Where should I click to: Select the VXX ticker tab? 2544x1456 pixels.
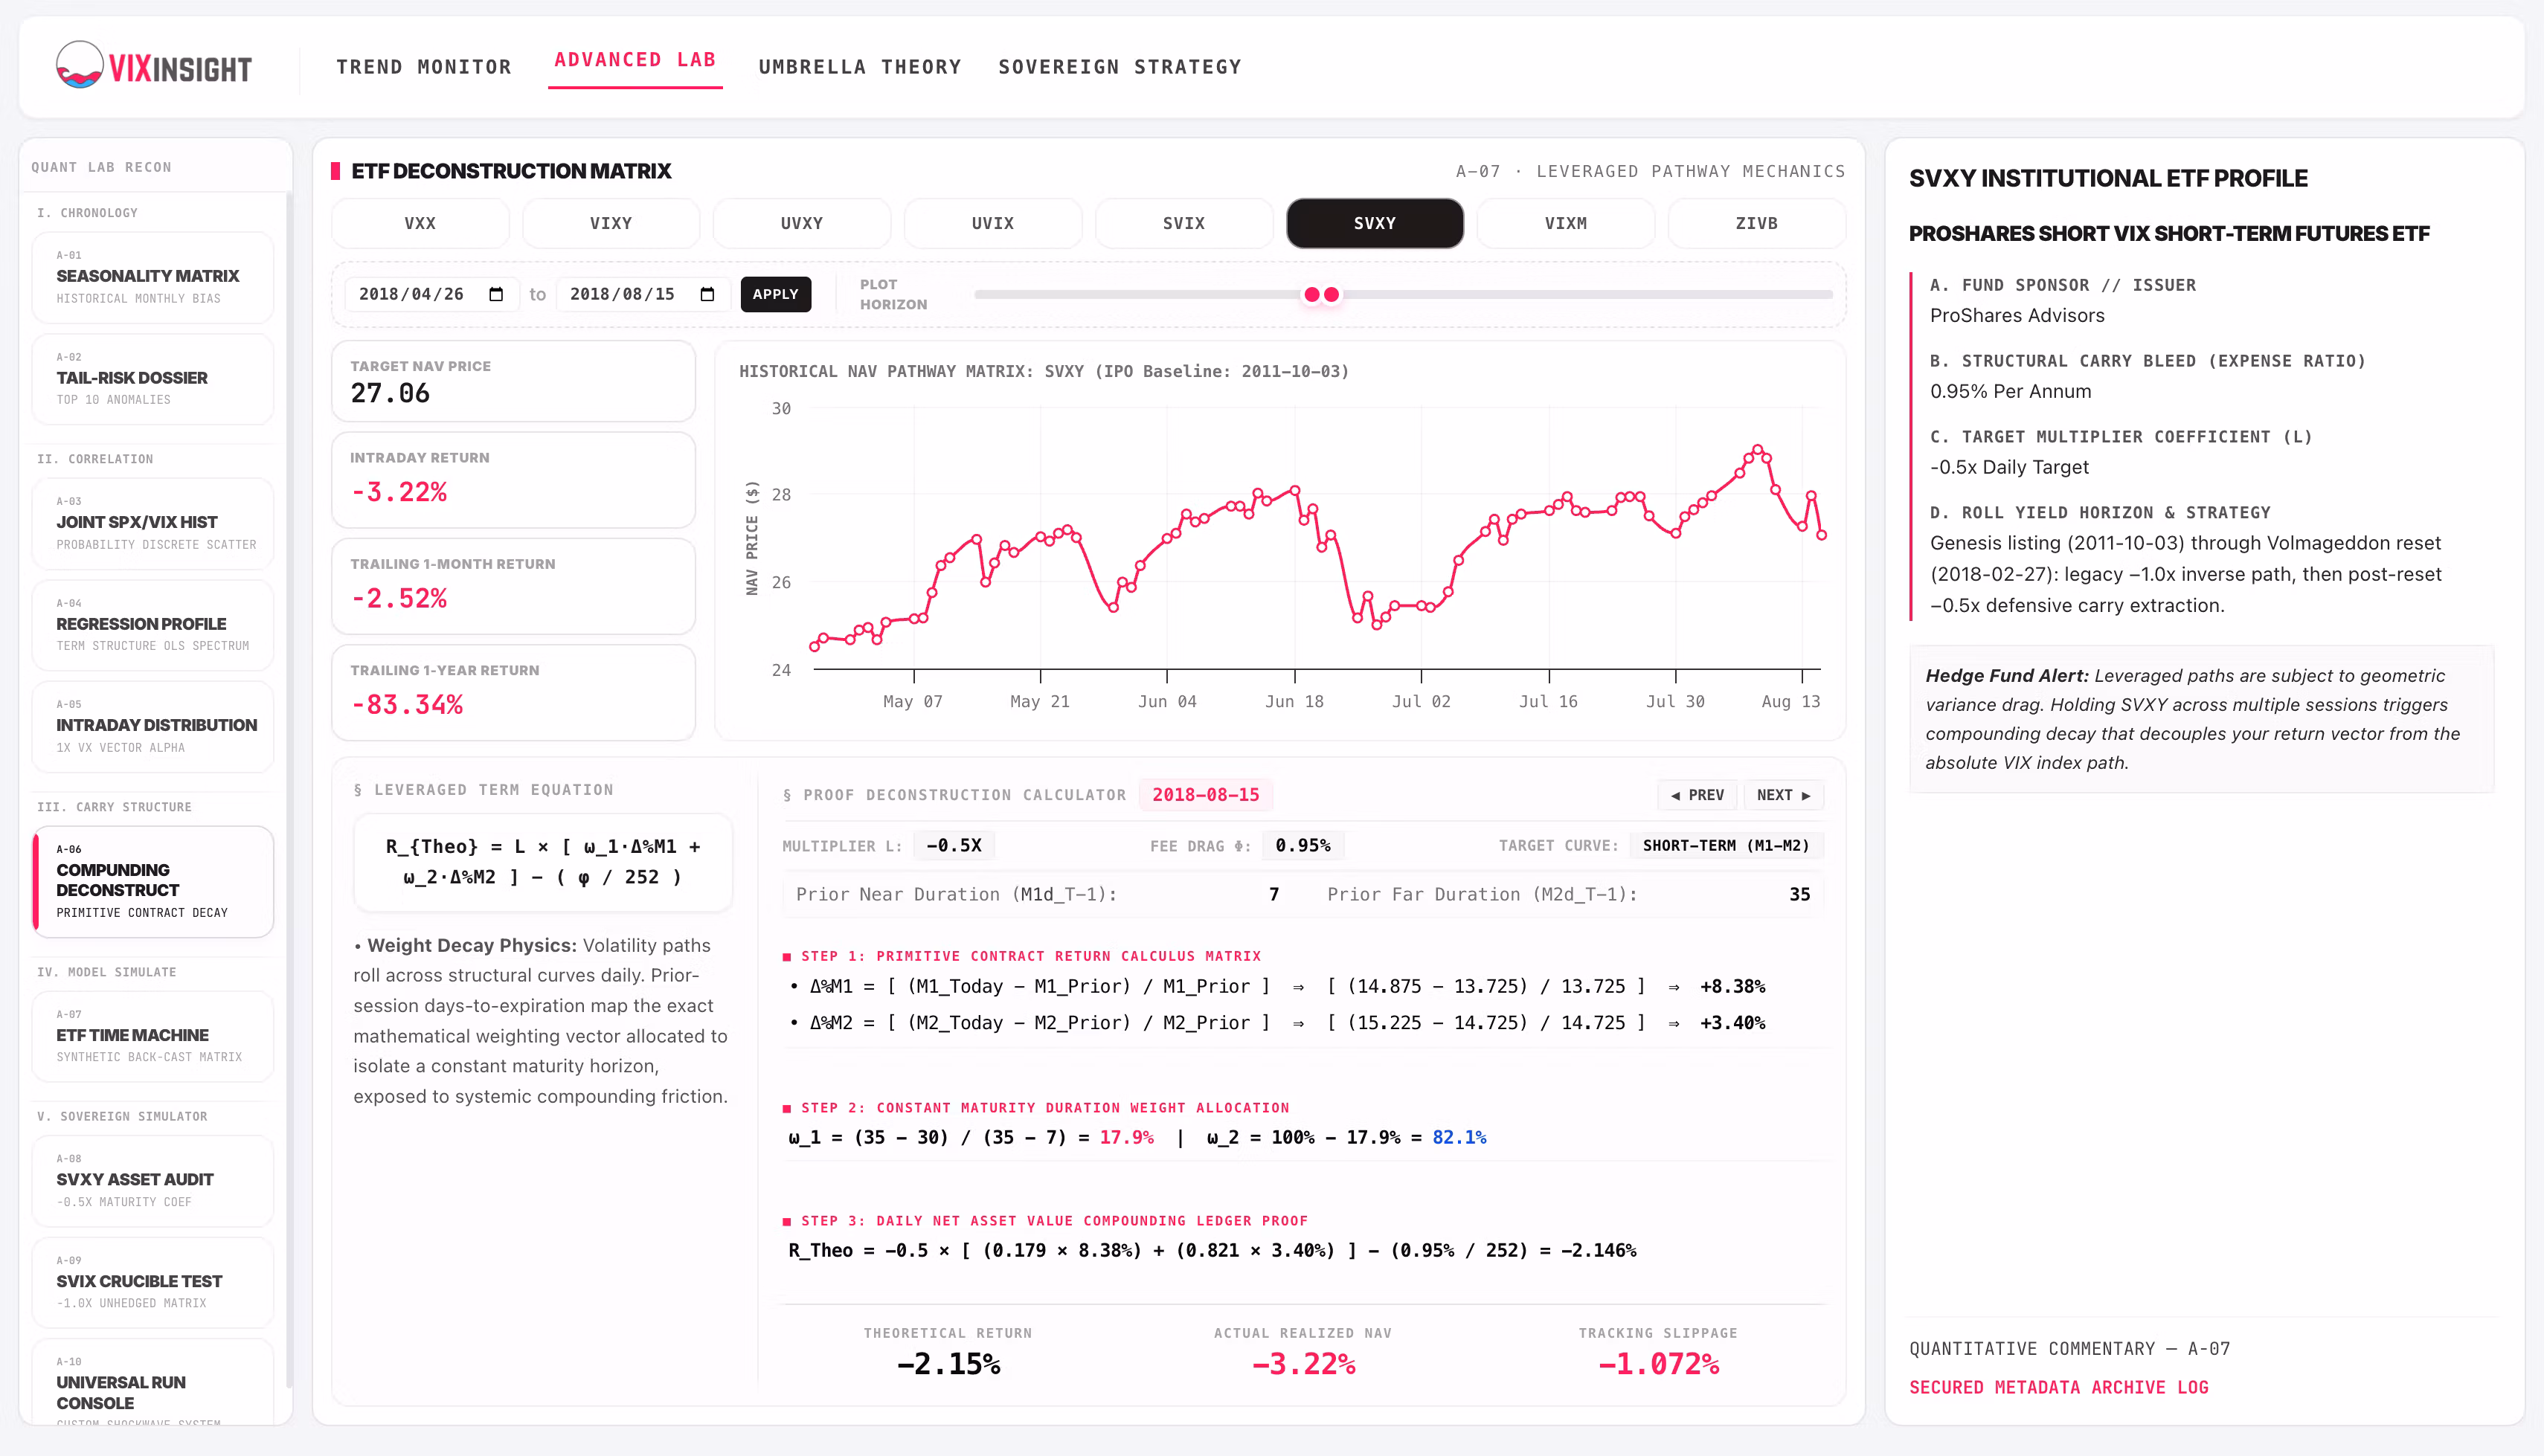click(420, 223)
